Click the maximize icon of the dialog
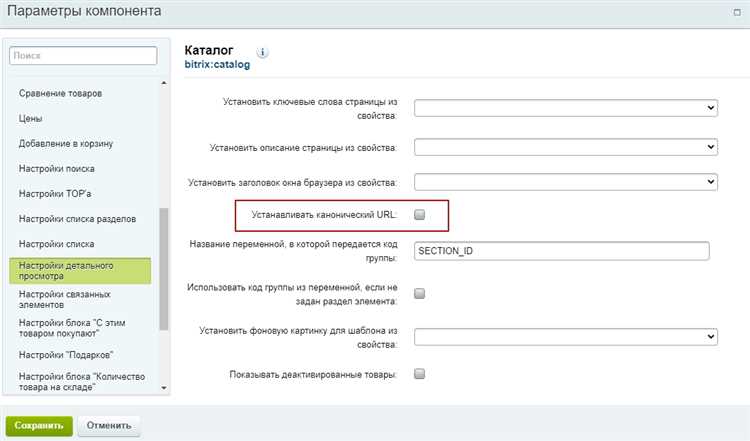Screen dimensions: 750x441 tap(737, 12)
